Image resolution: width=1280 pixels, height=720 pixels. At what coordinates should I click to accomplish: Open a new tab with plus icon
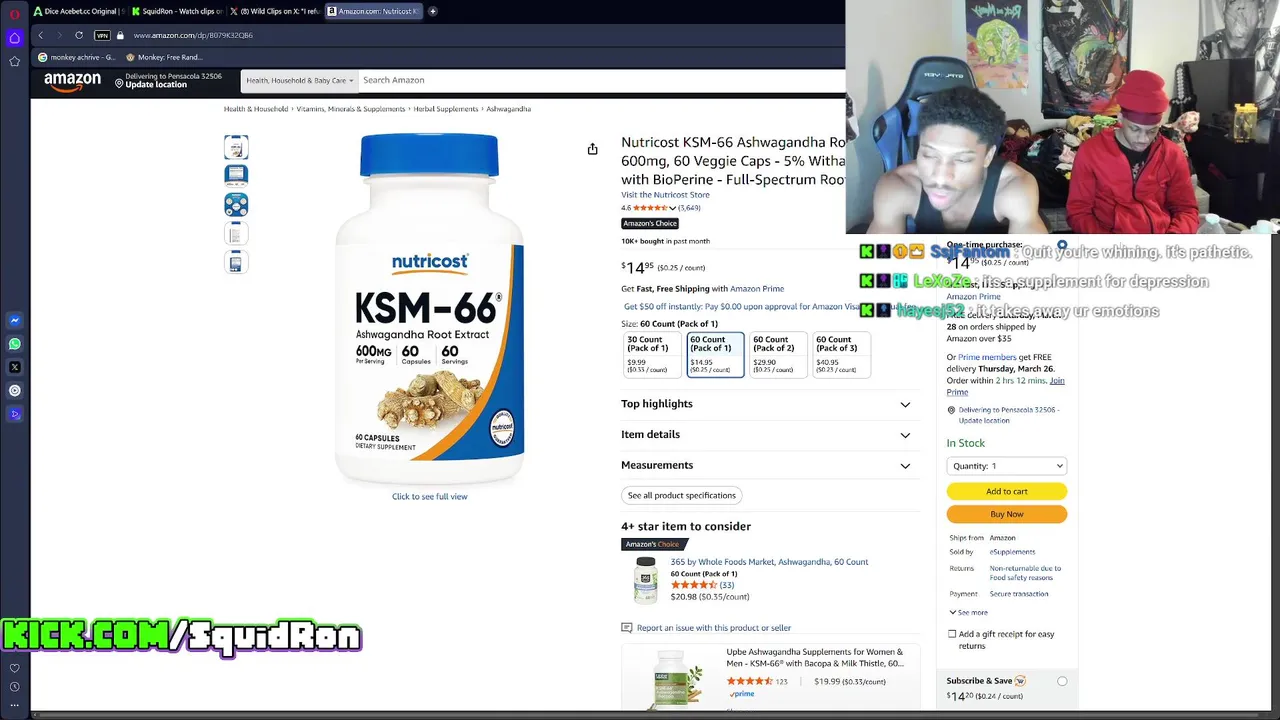tap(432, 11)
